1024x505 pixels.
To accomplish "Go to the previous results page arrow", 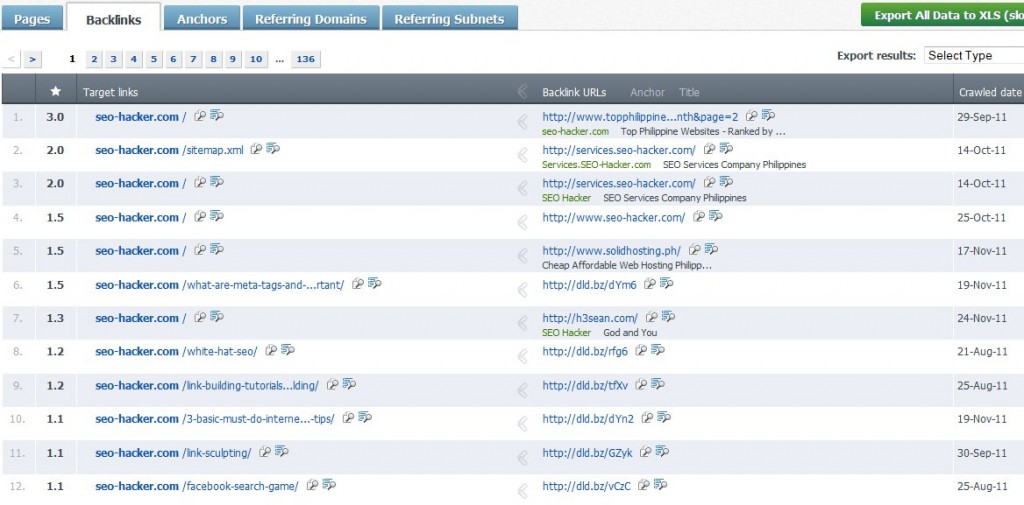I will 11,59.
